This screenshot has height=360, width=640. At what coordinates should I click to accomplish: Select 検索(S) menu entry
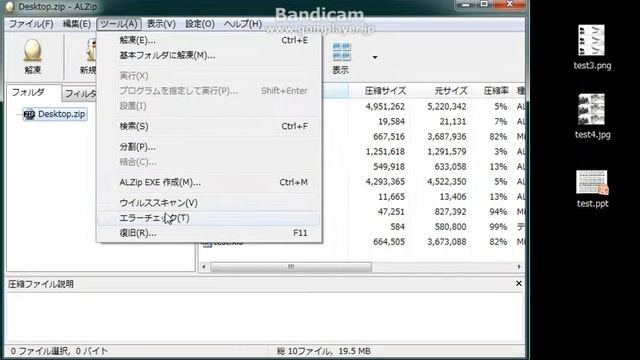click(209, 127)
